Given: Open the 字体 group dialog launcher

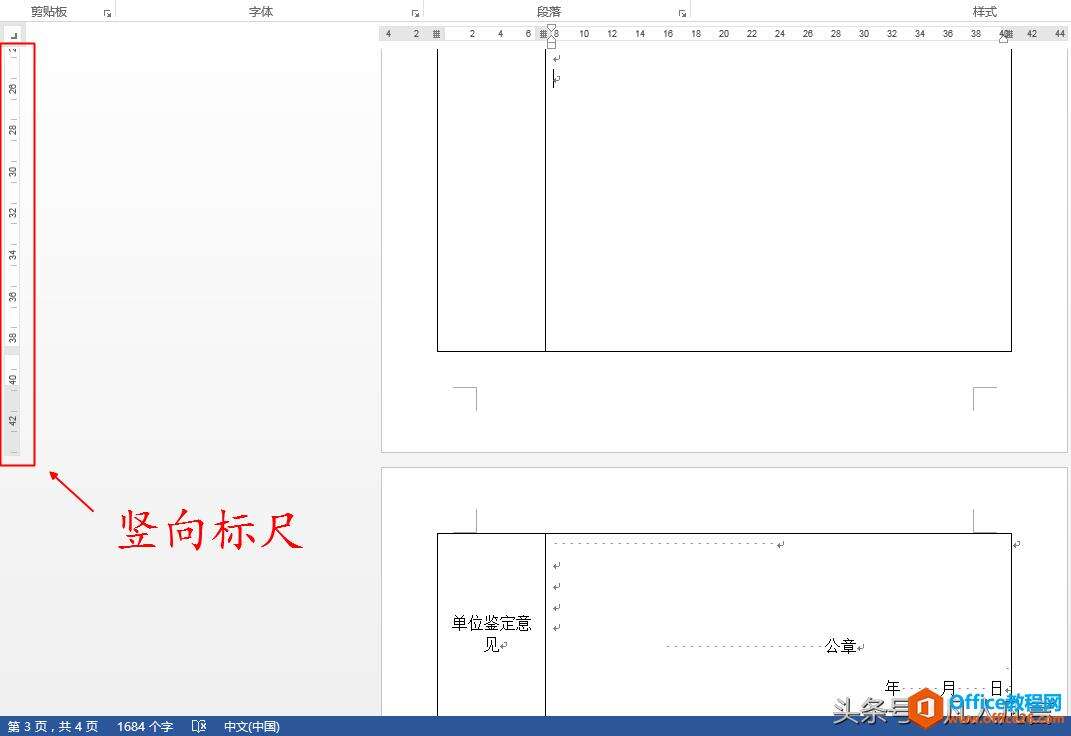Looking at the screenshot, I should point(415,13).
